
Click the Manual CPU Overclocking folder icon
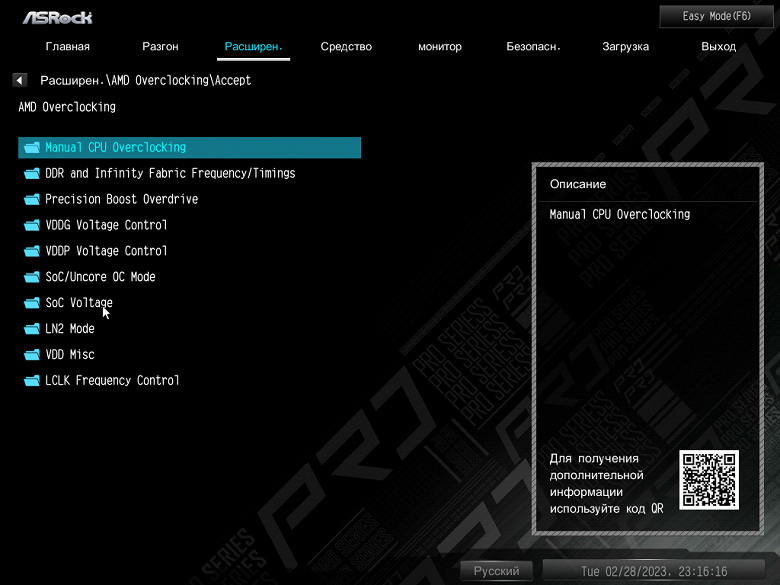[32, 148]
